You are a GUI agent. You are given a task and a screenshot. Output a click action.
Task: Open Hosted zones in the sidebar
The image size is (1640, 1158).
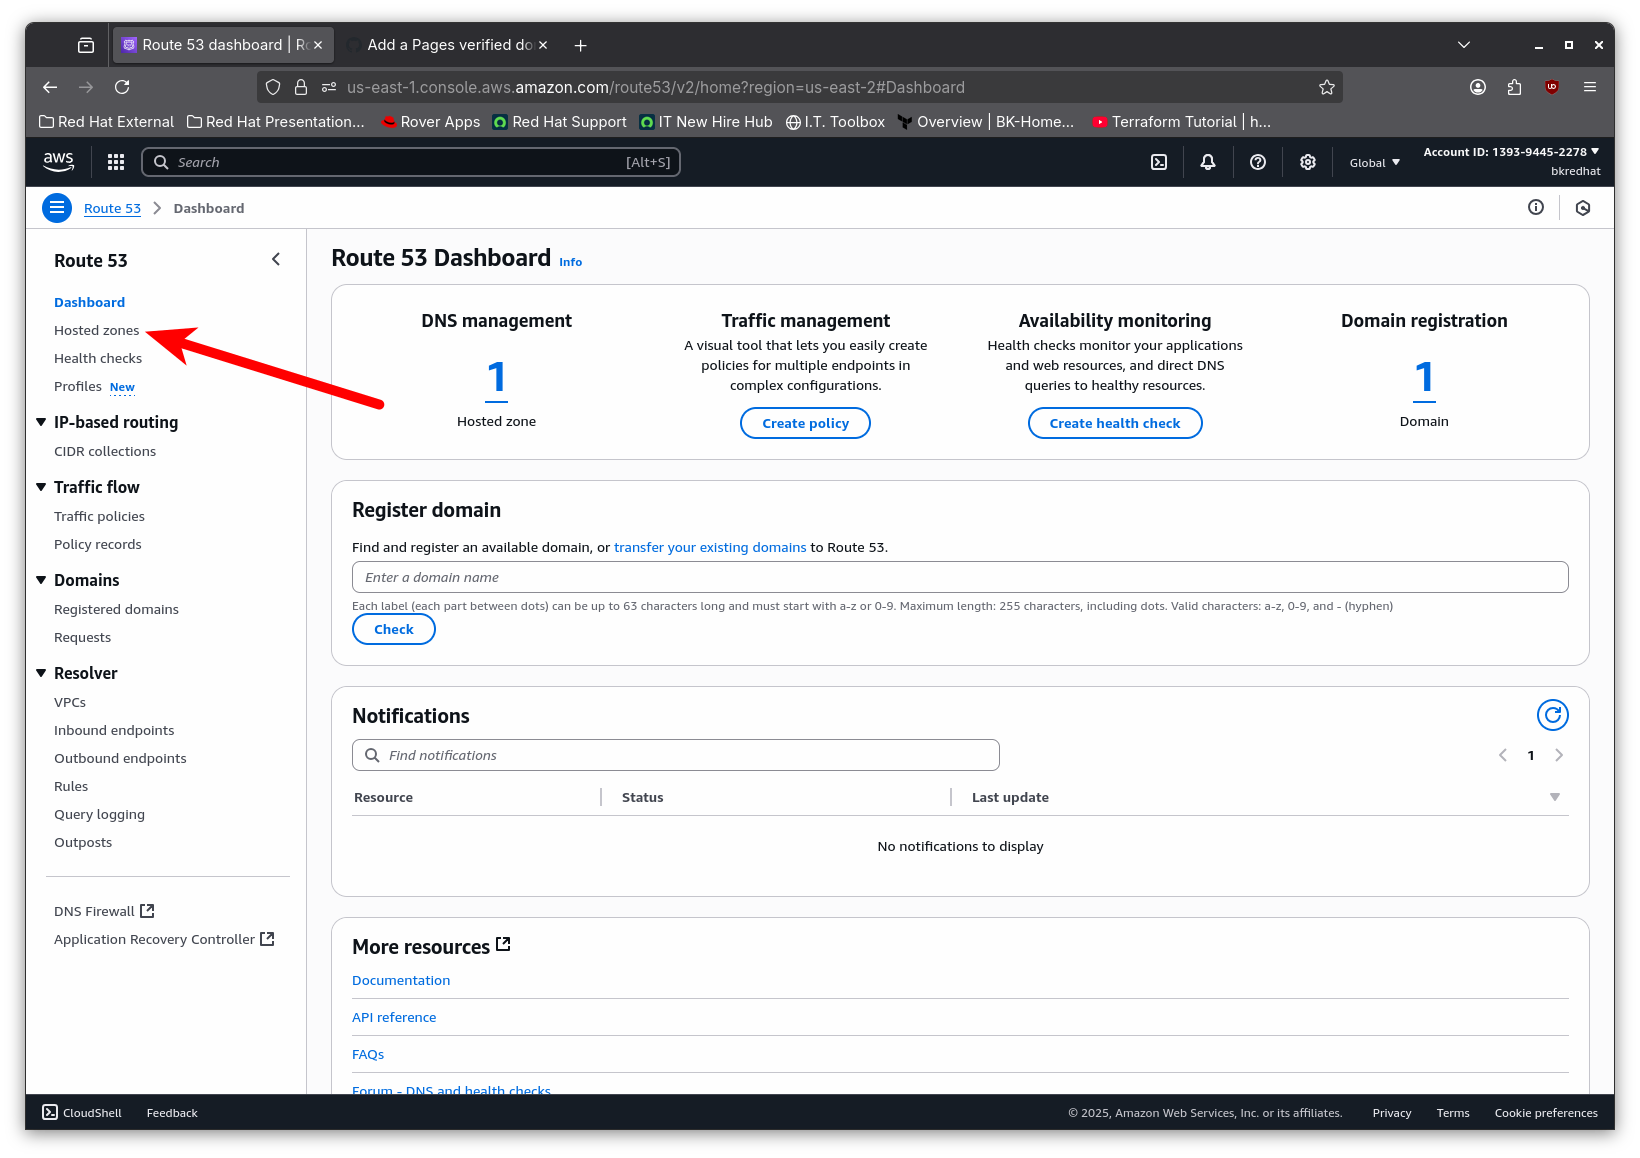point(97,330)
